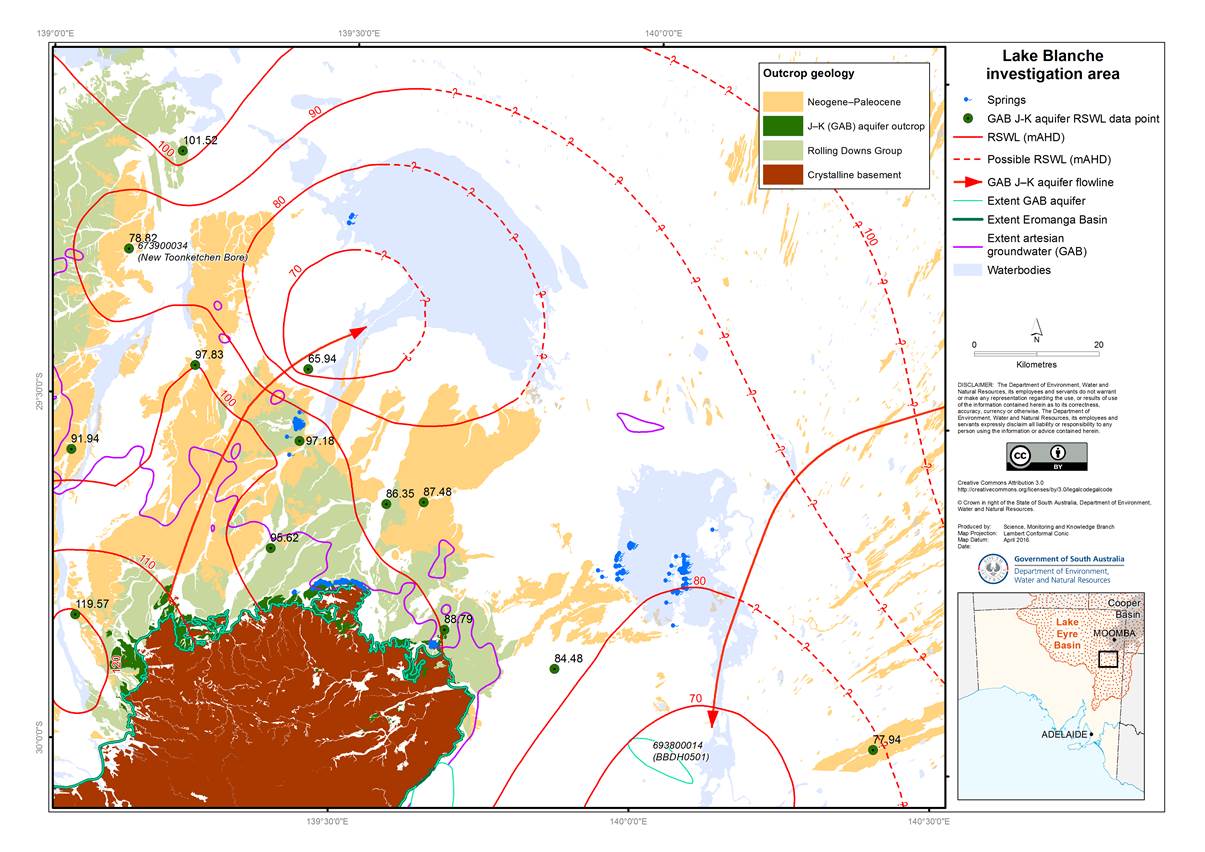Click the Government of South Australia heading
The width and height of the screenshot is (1205, 852).
tap(1069, 560)
